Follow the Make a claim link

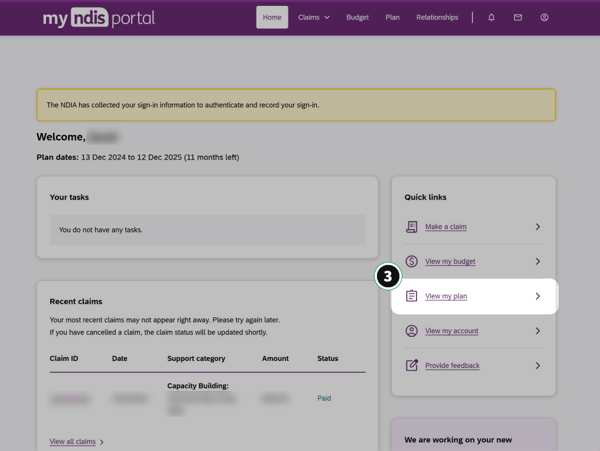click(x=446, y=226)
